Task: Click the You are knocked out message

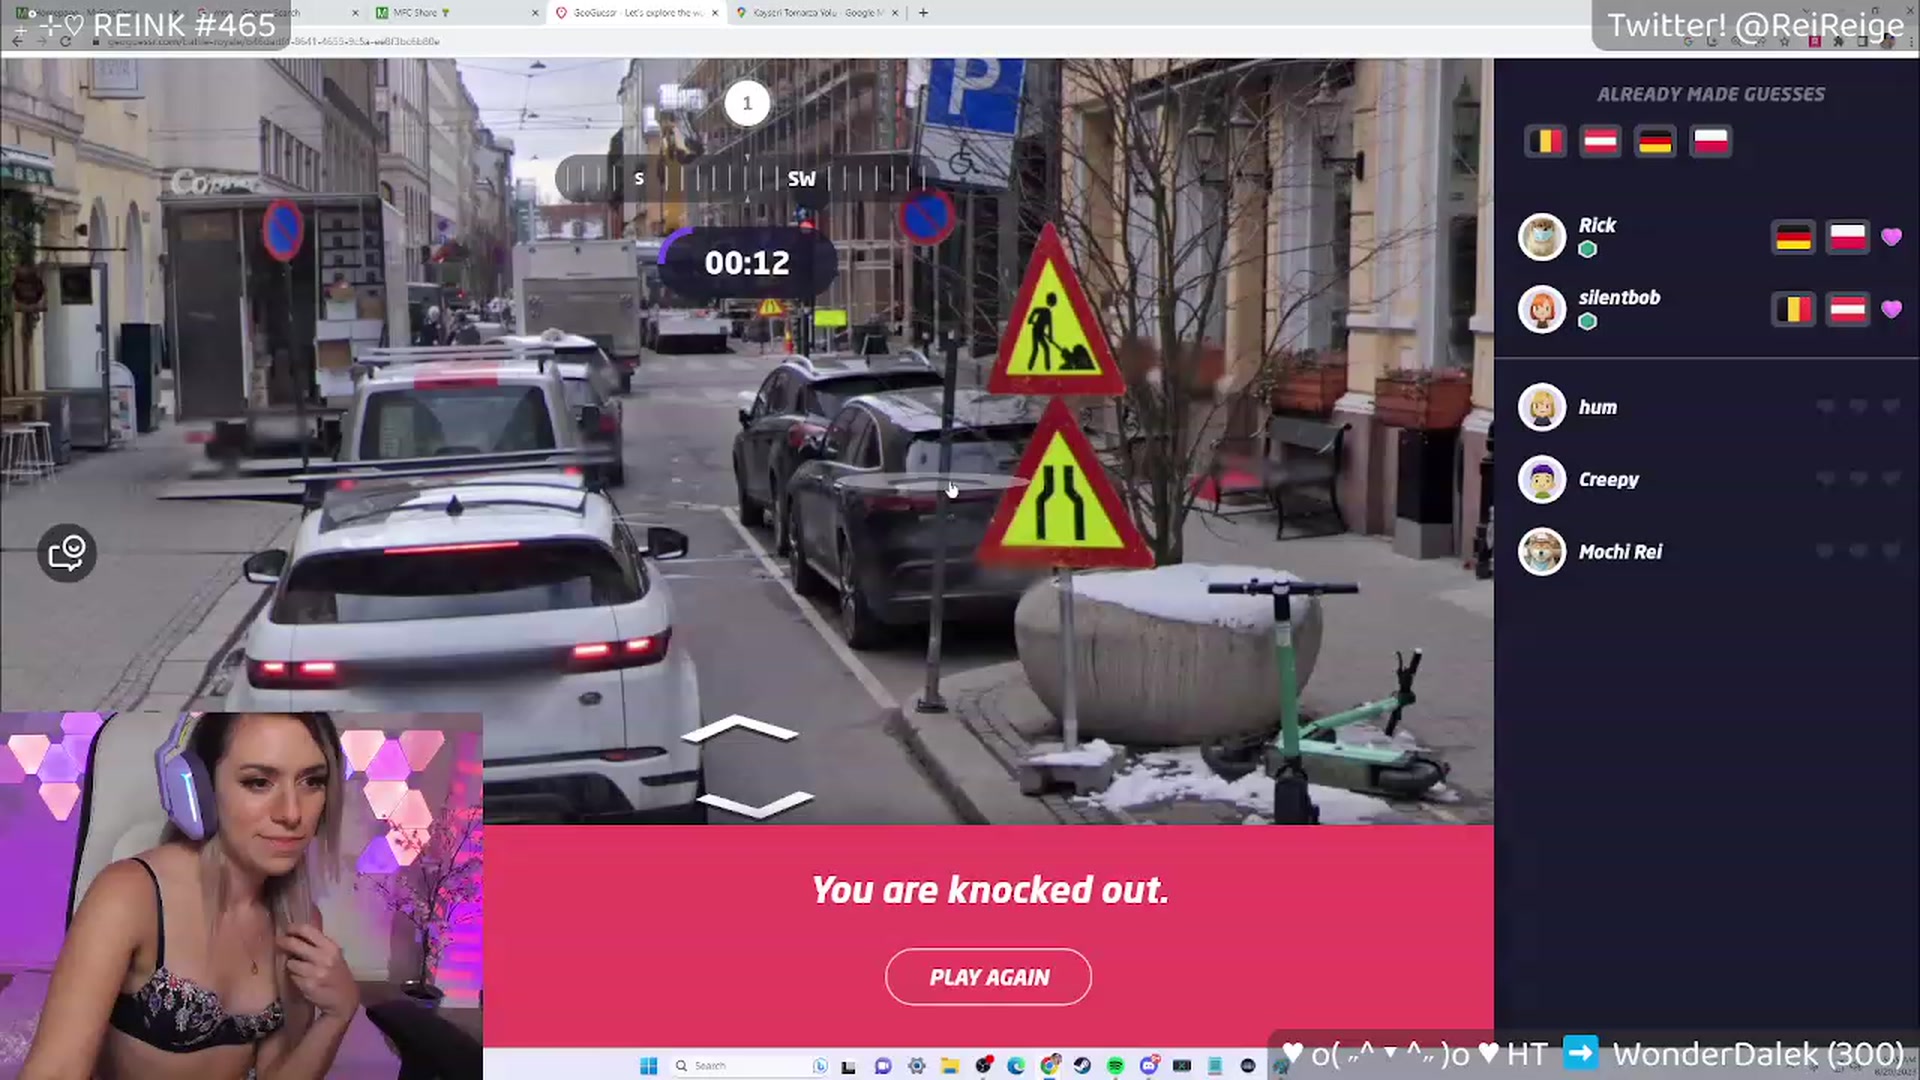Action: [989, 890]
